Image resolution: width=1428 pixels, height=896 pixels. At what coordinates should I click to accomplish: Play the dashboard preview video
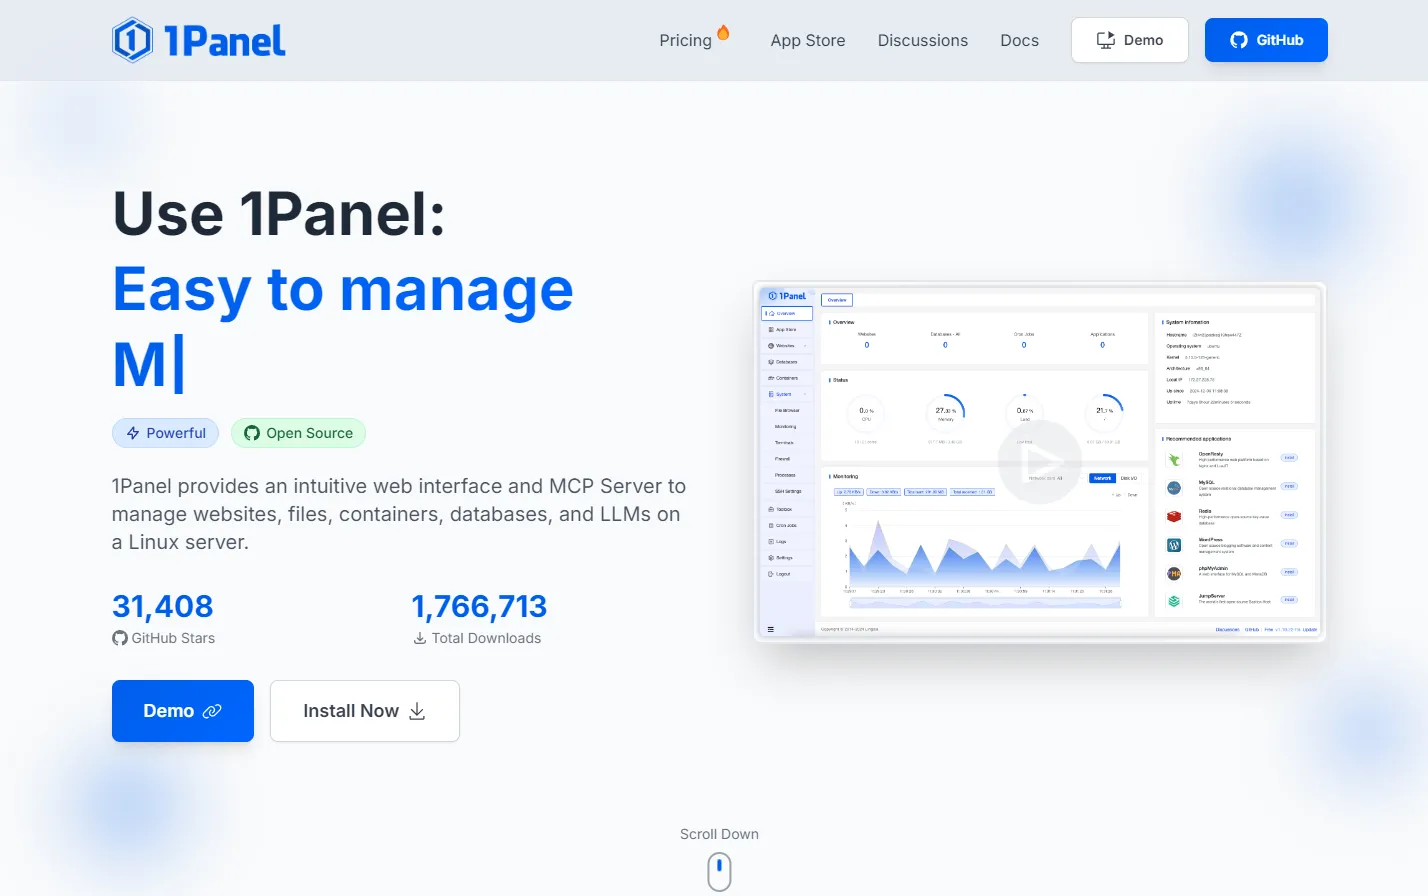point(1039,461)
